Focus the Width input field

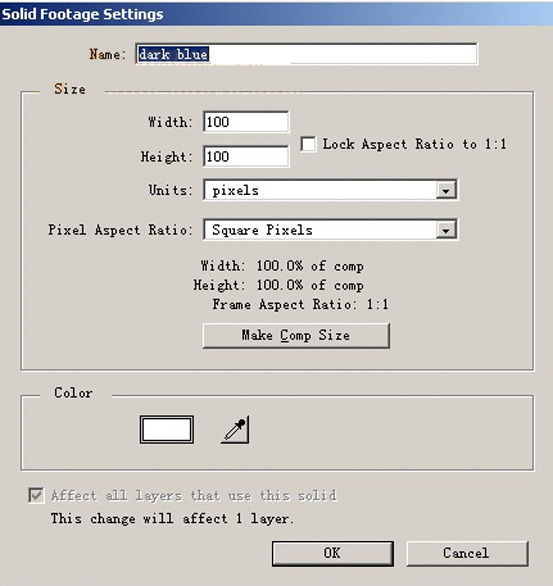click(246, 122)
